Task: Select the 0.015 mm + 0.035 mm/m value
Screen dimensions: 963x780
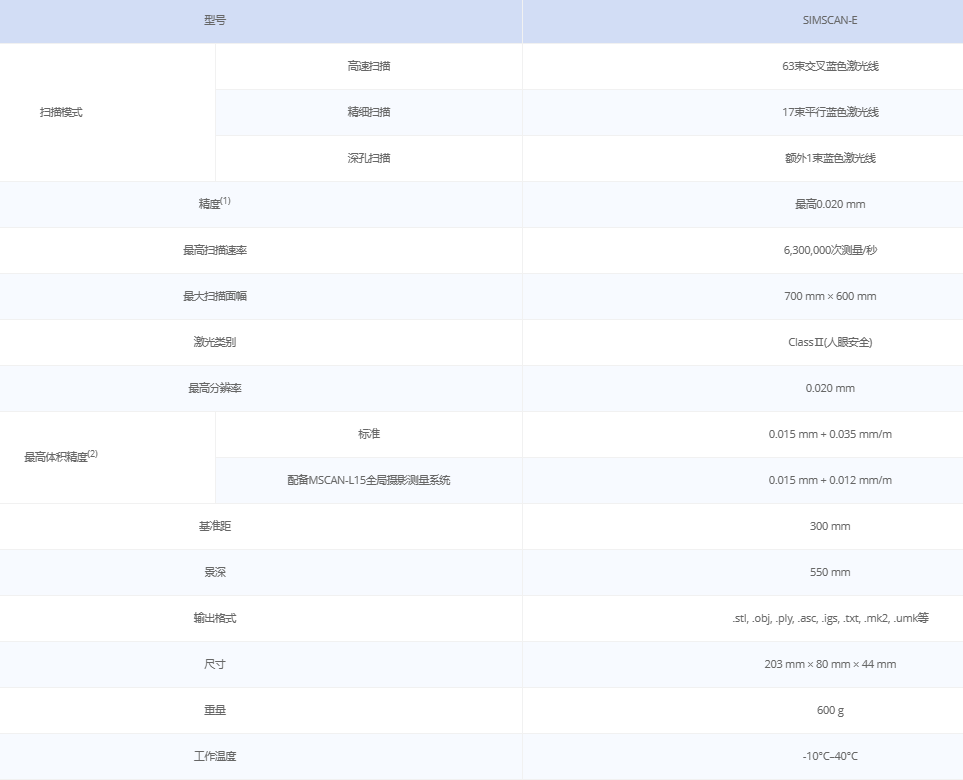Action: tap(829, 434)
